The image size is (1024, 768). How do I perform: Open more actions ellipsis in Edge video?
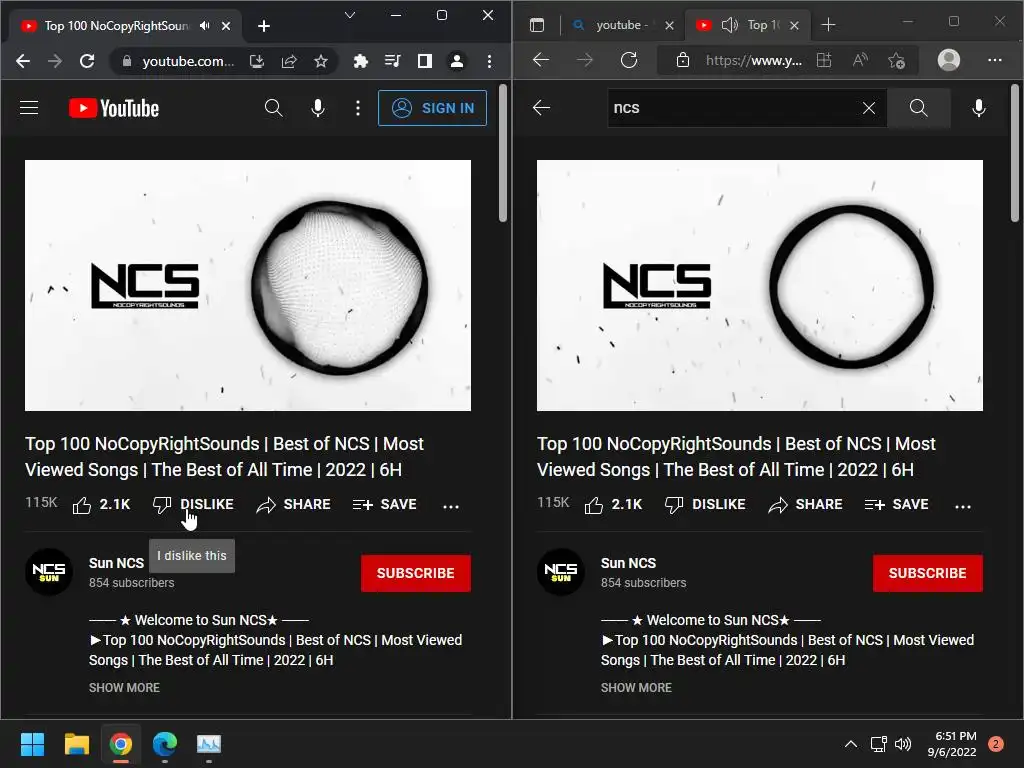click(x=963, y=505)
